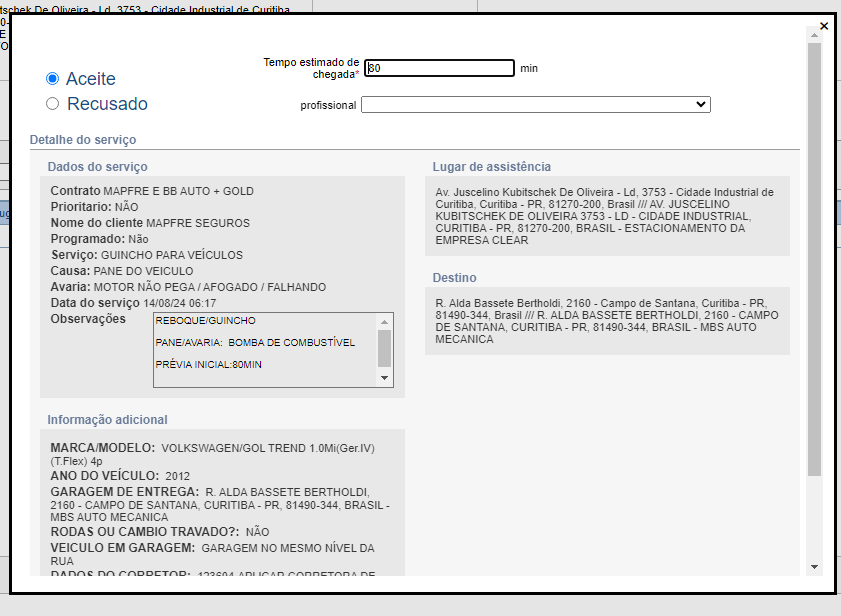Click the Dados do serviço heading
The width and height of the screenshot is (841, 616).
(98, 167)
